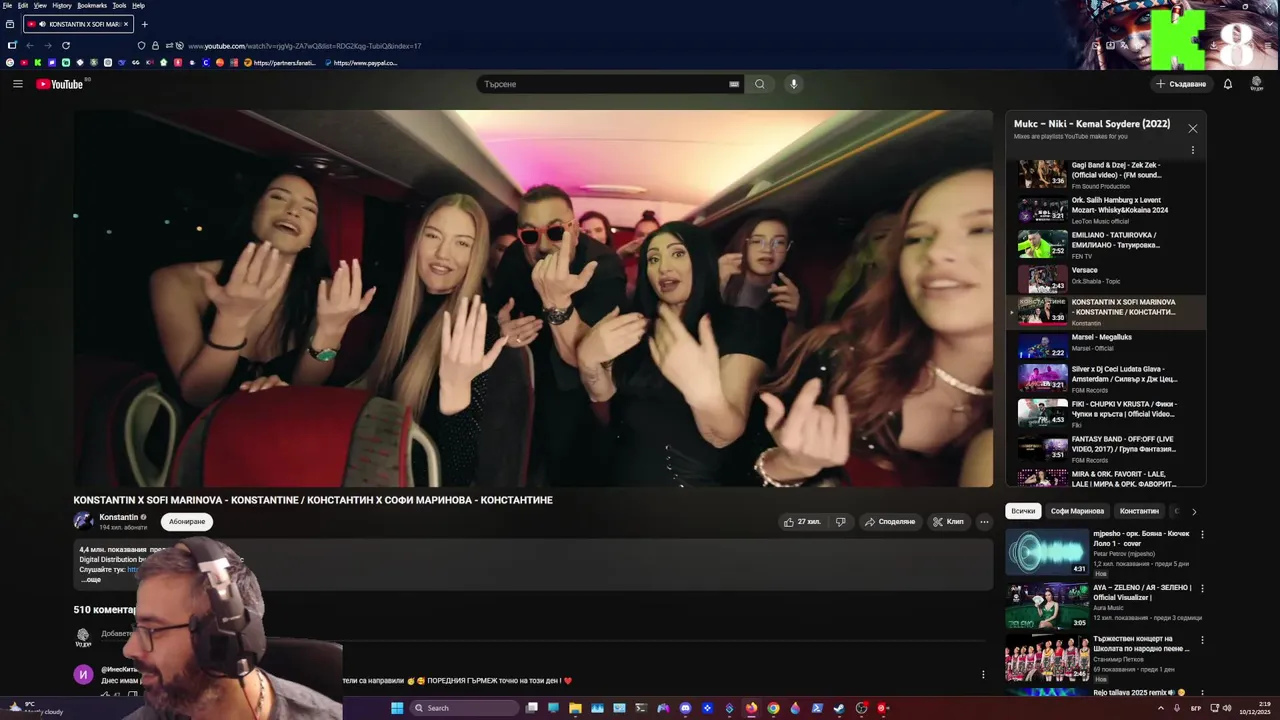This screenshot has height=720, width=1280.
Task: Click the browser address bar URL
Action: [304, 46]
